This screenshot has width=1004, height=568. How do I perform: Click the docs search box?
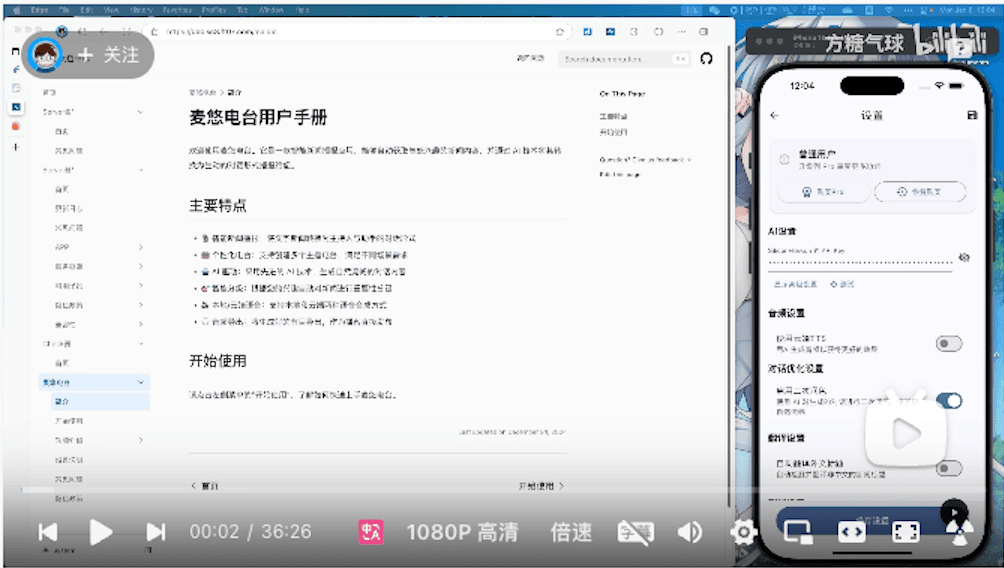point(624,59)
